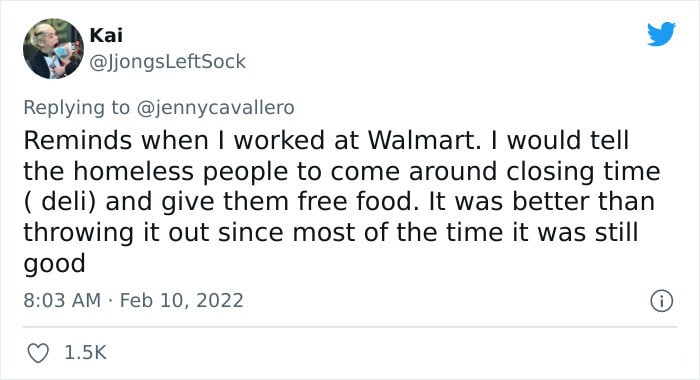Like the tweet using the heart icon
Screen dimensions: 700x380
pos(38,353)
